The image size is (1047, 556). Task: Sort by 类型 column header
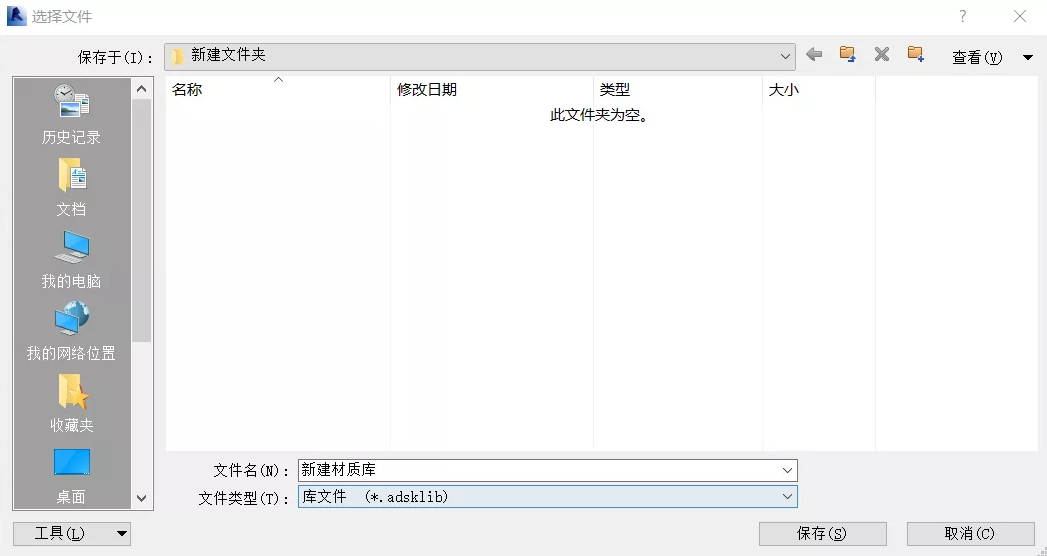pyautogui.click(x=678, y=89)
